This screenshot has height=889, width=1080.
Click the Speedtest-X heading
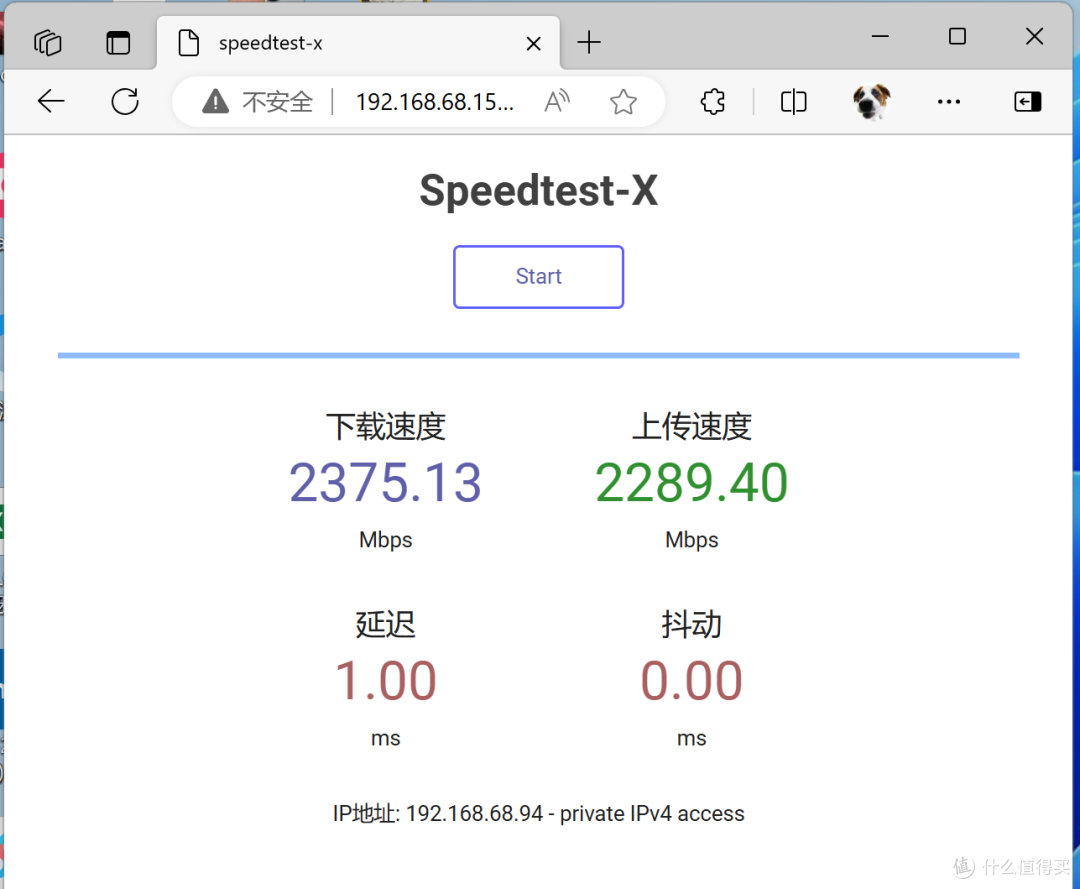(x=538, y=190)
